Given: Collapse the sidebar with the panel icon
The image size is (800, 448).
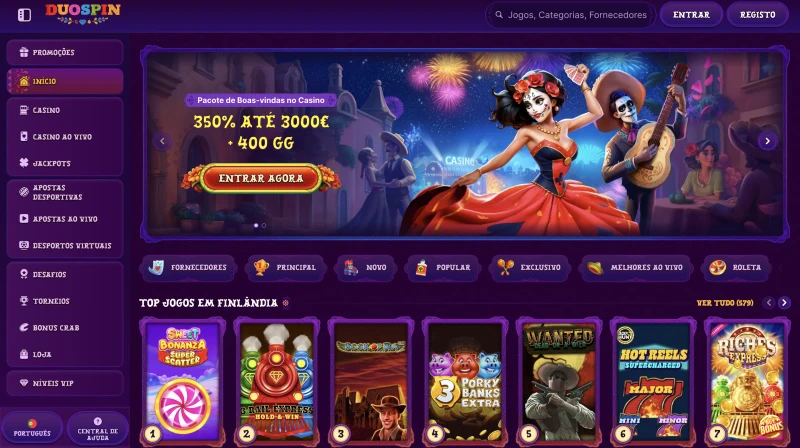Looking at the screenshot, I should click(x=24, y=15).
